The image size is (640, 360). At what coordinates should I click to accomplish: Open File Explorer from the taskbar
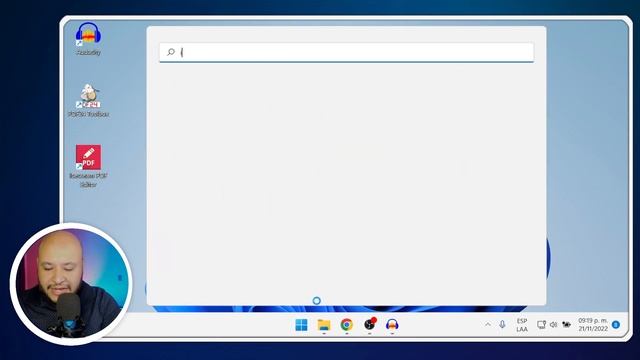(324, 325)
